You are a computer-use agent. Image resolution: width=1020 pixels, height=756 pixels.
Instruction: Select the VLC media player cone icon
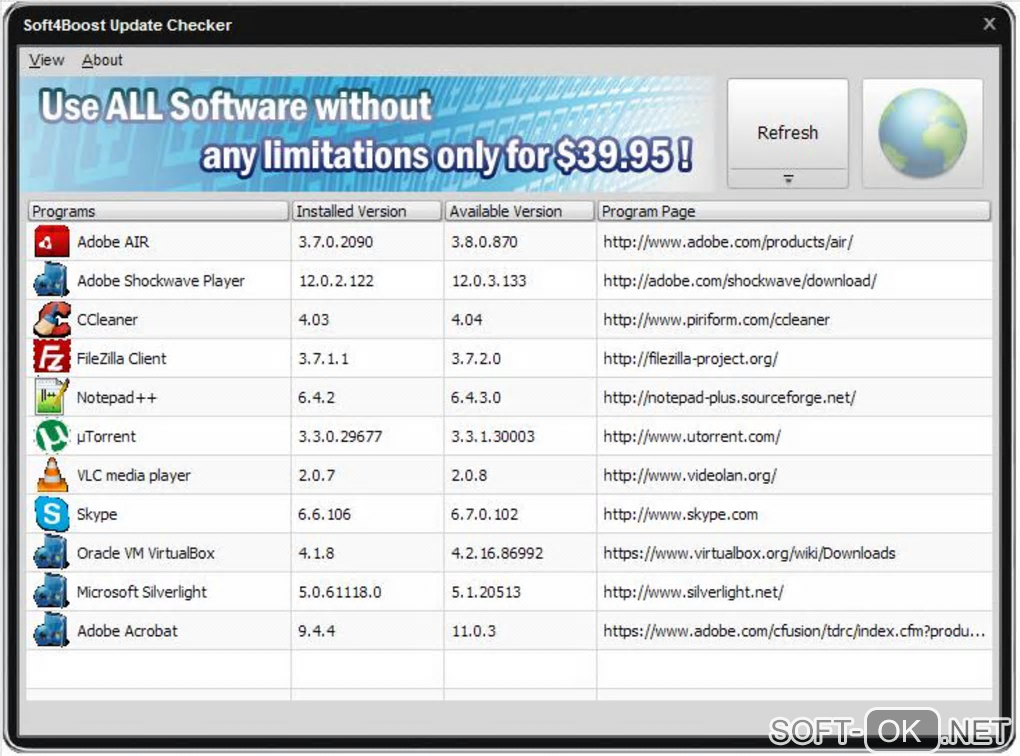(x=52, y=474)
